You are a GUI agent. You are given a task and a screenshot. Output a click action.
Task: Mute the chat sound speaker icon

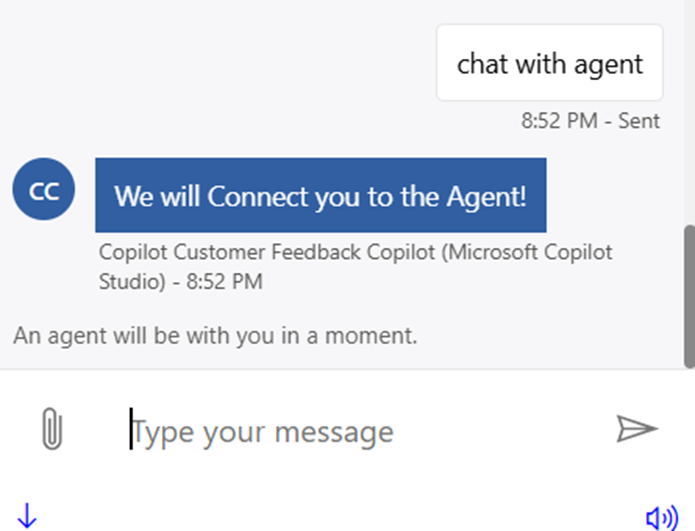click(661, 517)
